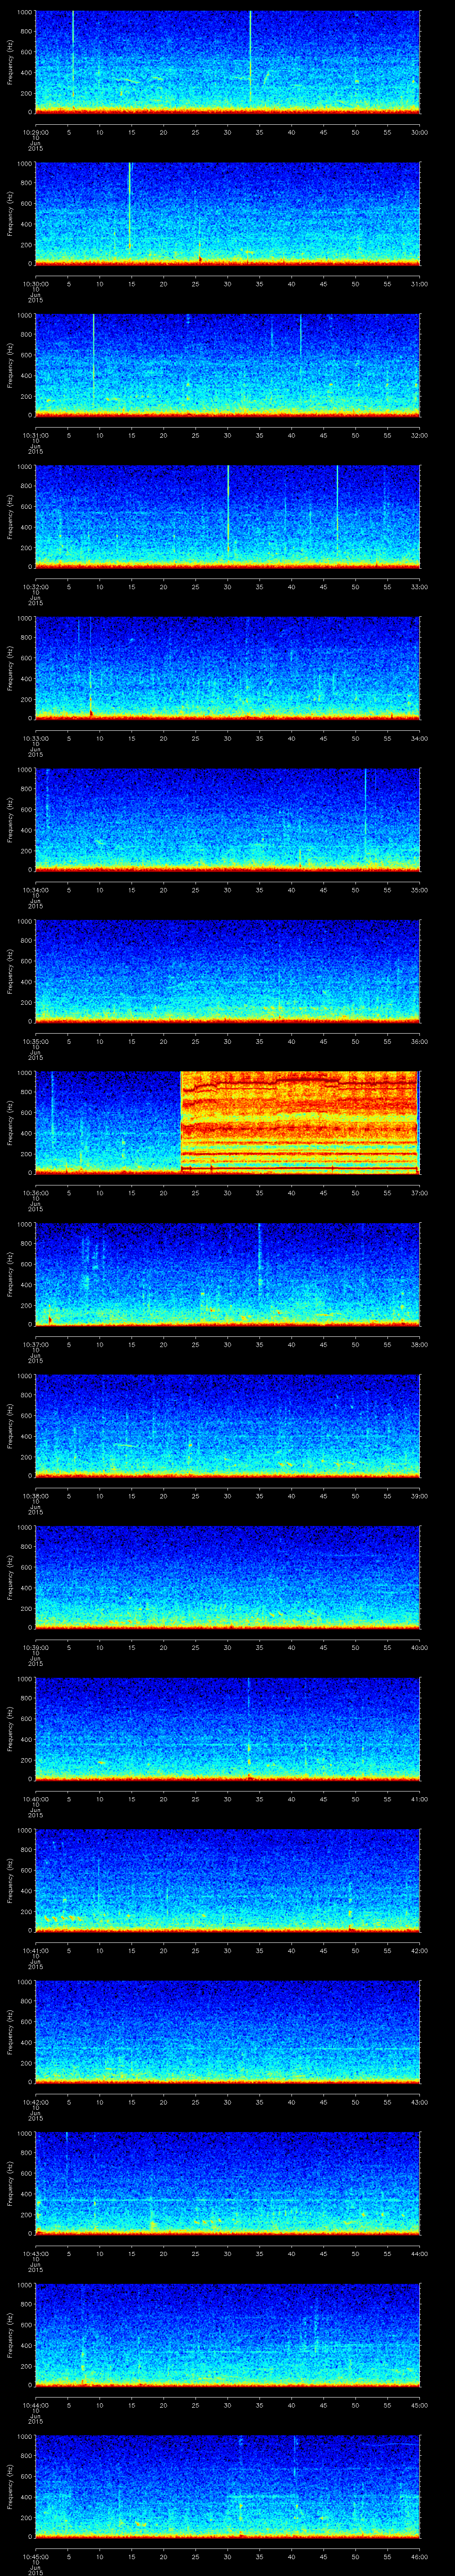This screenshot has height=2576, width=455.
Task: Click the bright vertical spike near 15s in 10:30:00 panel
Action: [x=130, y=205]
